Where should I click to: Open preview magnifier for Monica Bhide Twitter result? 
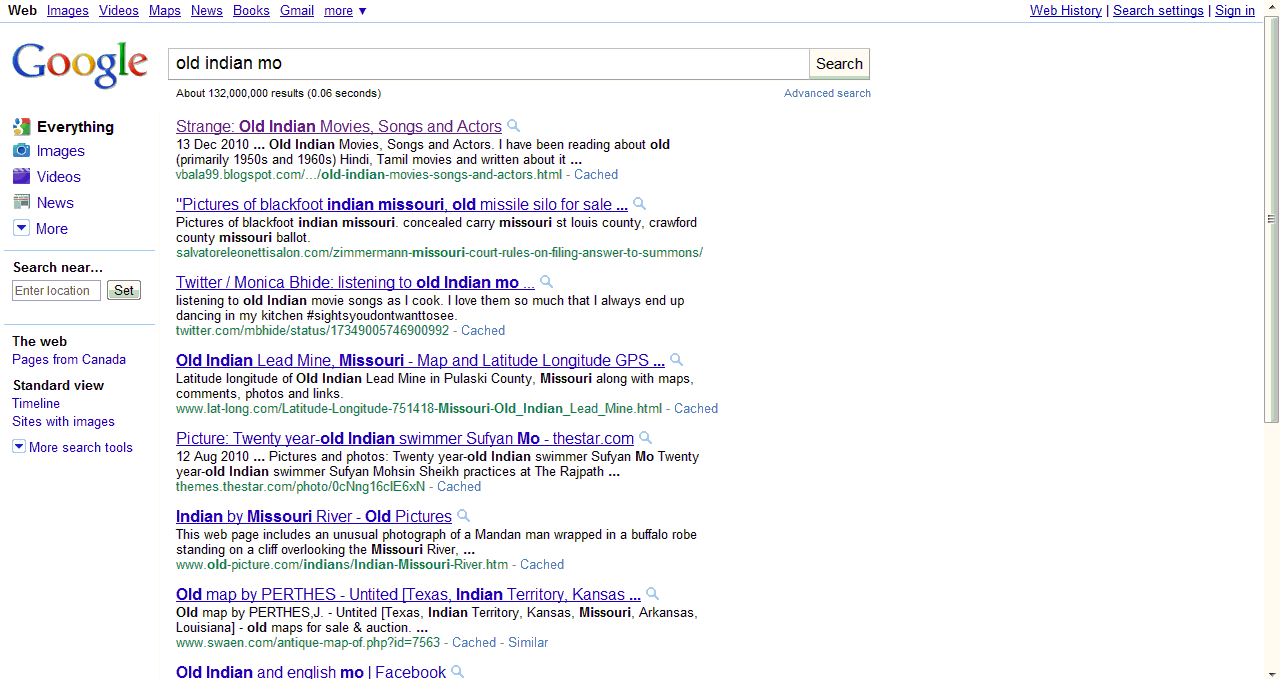547,282
